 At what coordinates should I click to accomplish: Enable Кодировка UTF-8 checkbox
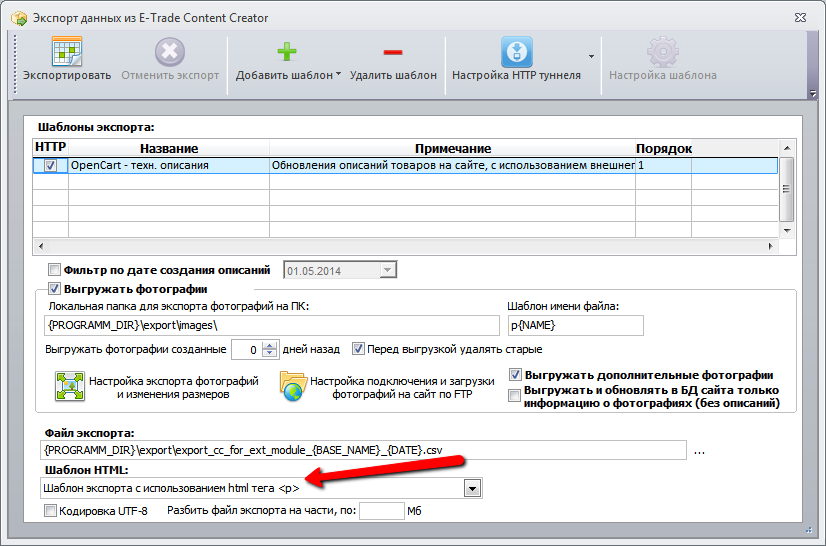tap(50, 511)
